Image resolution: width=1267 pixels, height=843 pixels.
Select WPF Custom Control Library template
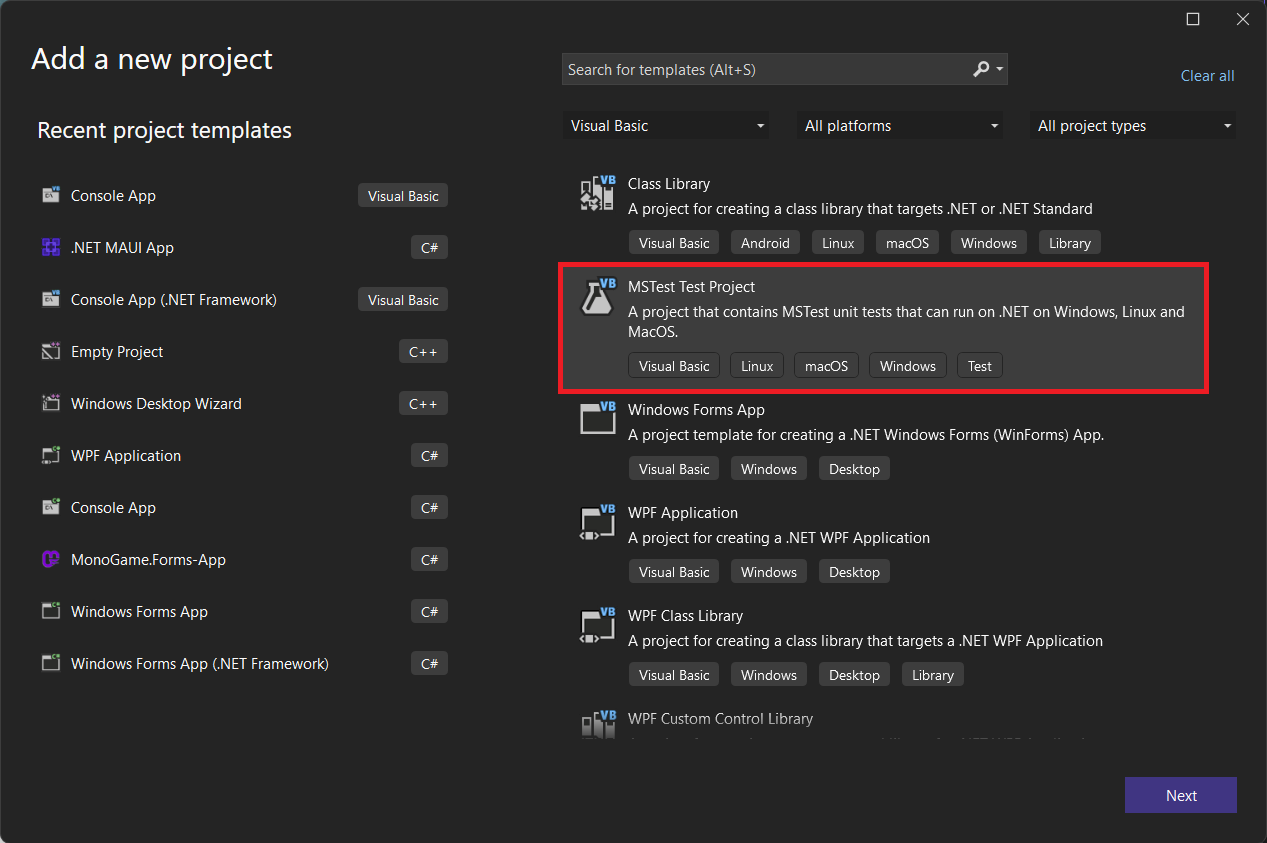click(720, 719)
